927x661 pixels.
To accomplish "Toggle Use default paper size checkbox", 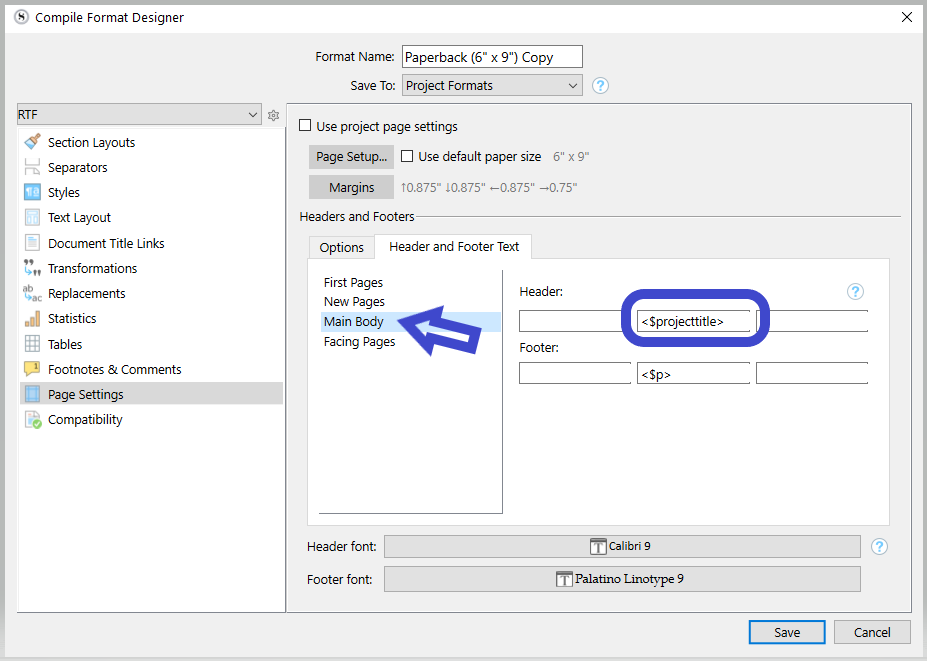I will (407, 156).
